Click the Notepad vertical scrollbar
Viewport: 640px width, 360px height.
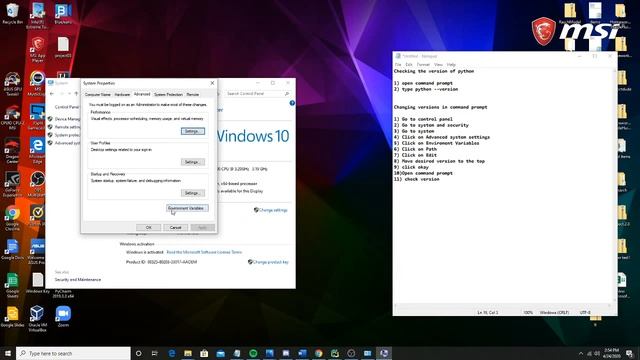(x=614, y=186)
